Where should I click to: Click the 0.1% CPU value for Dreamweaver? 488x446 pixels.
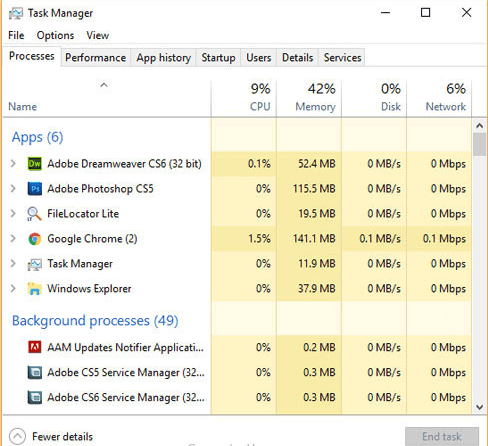coord(259,164)
